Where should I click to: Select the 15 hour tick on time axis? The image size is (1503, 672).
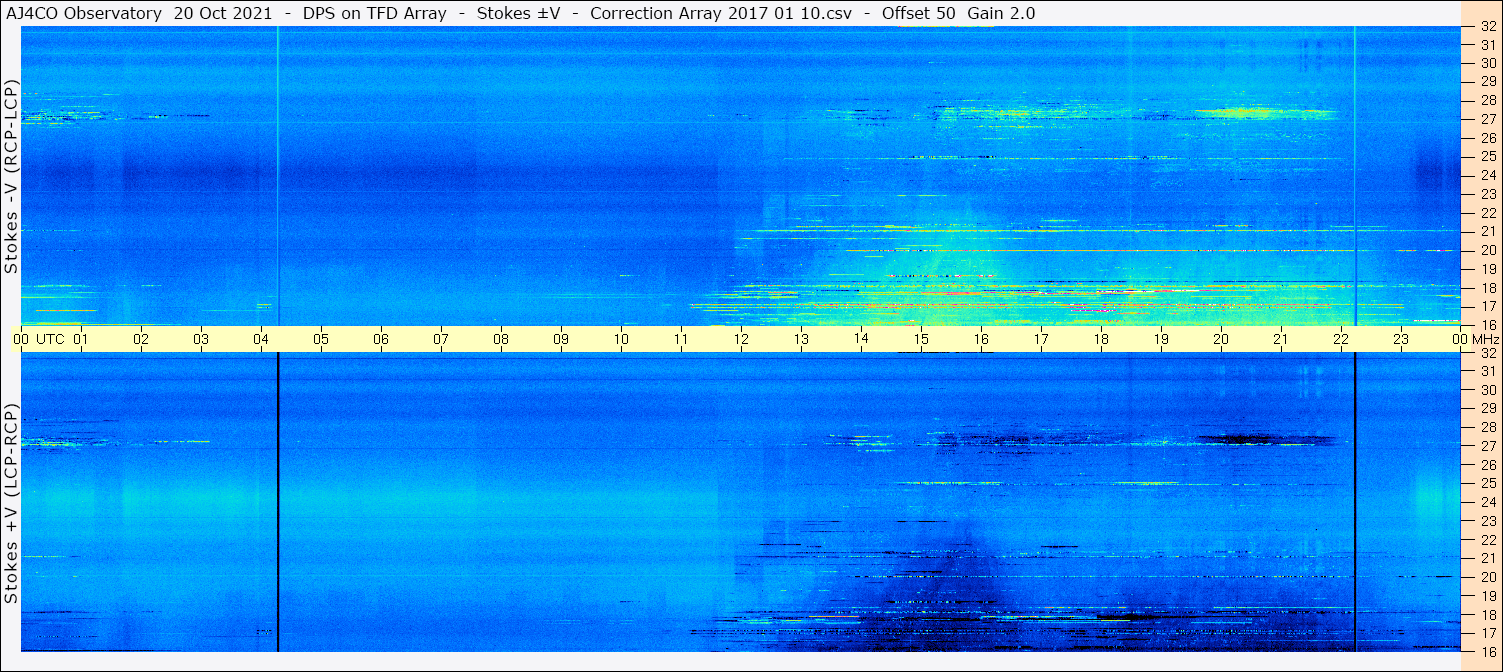[921, 339]
